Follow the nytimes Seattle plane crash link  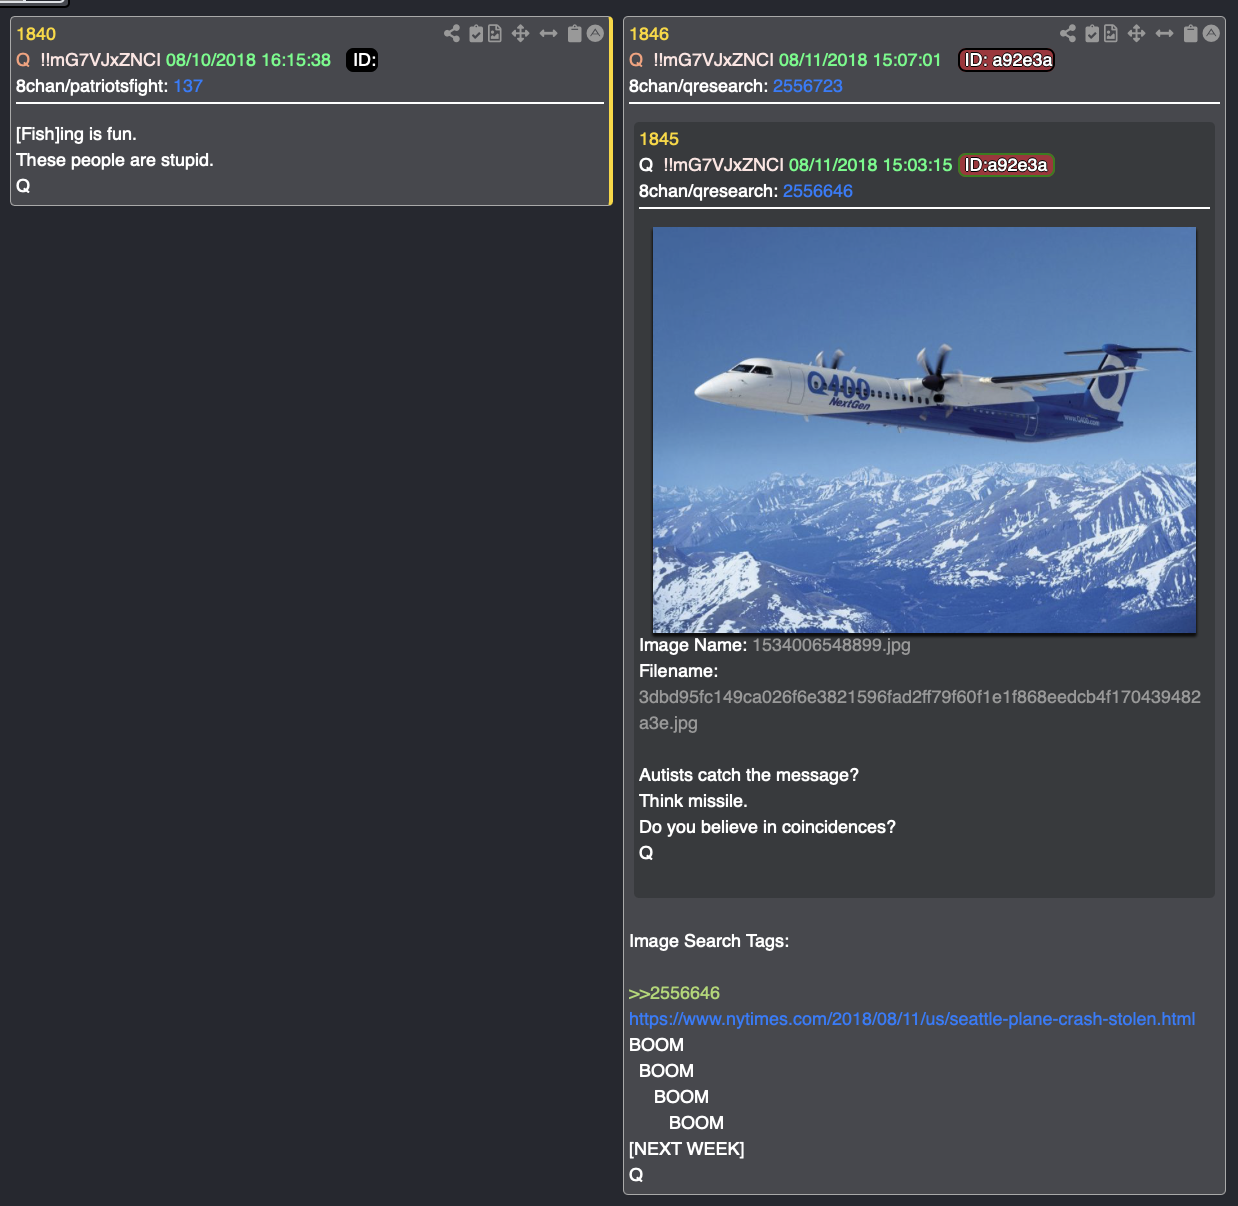tap(912, 1019)
